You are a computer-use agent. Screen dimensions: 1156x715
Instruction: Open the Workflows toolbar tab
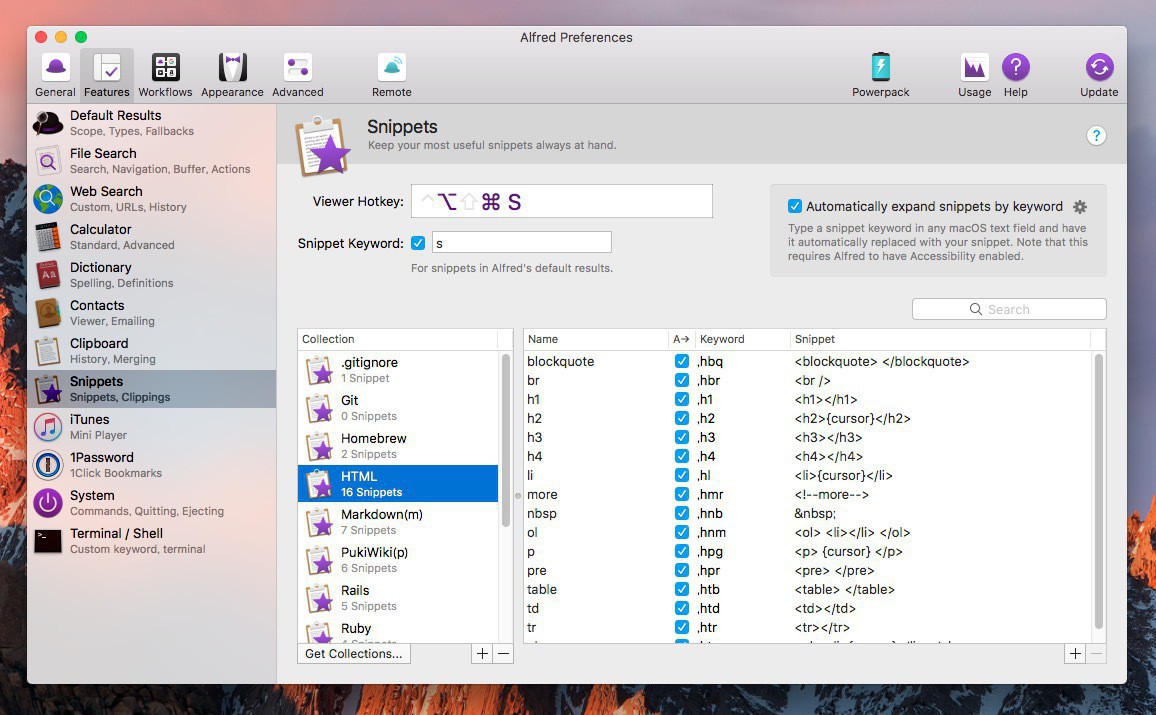pos(165,75)
